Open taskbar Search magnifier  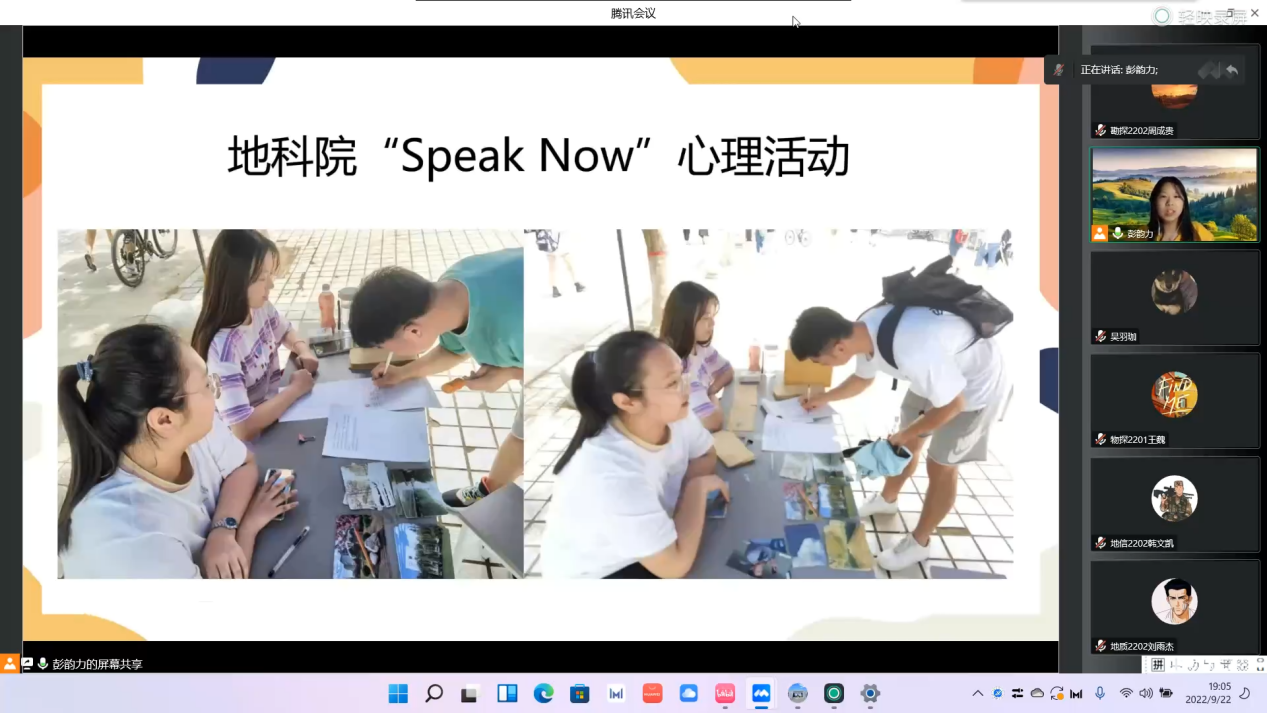434,694
